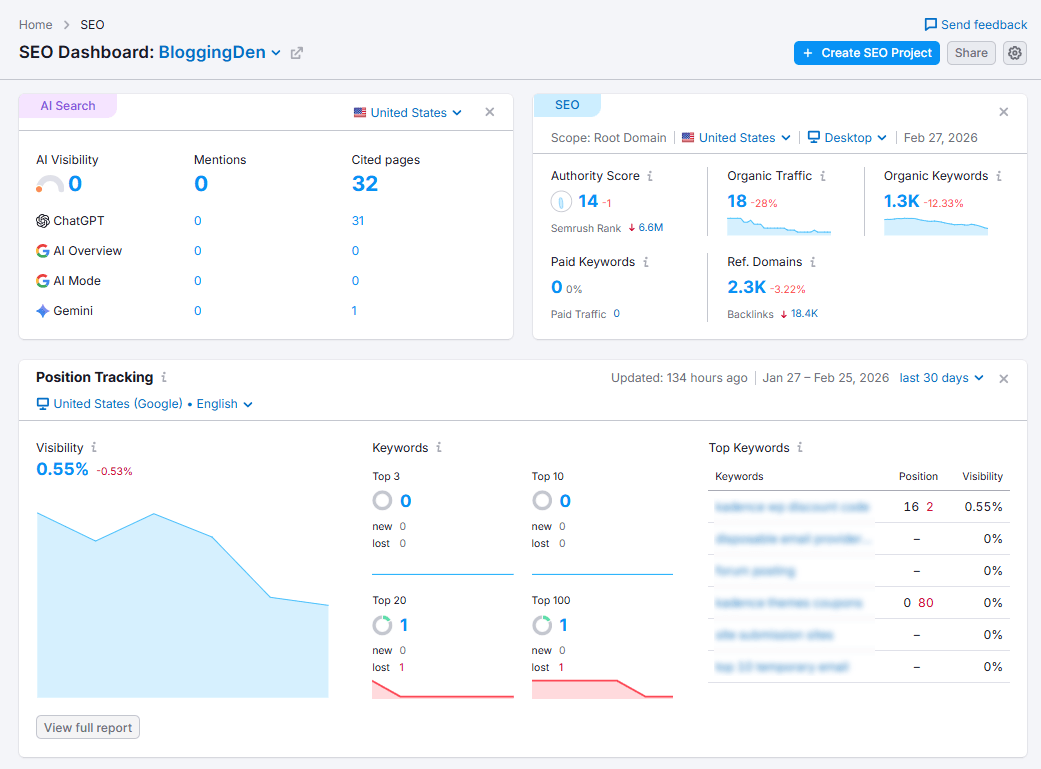
Task: Click Ref. Domains info icon
Action: click(x=813, y=262)
